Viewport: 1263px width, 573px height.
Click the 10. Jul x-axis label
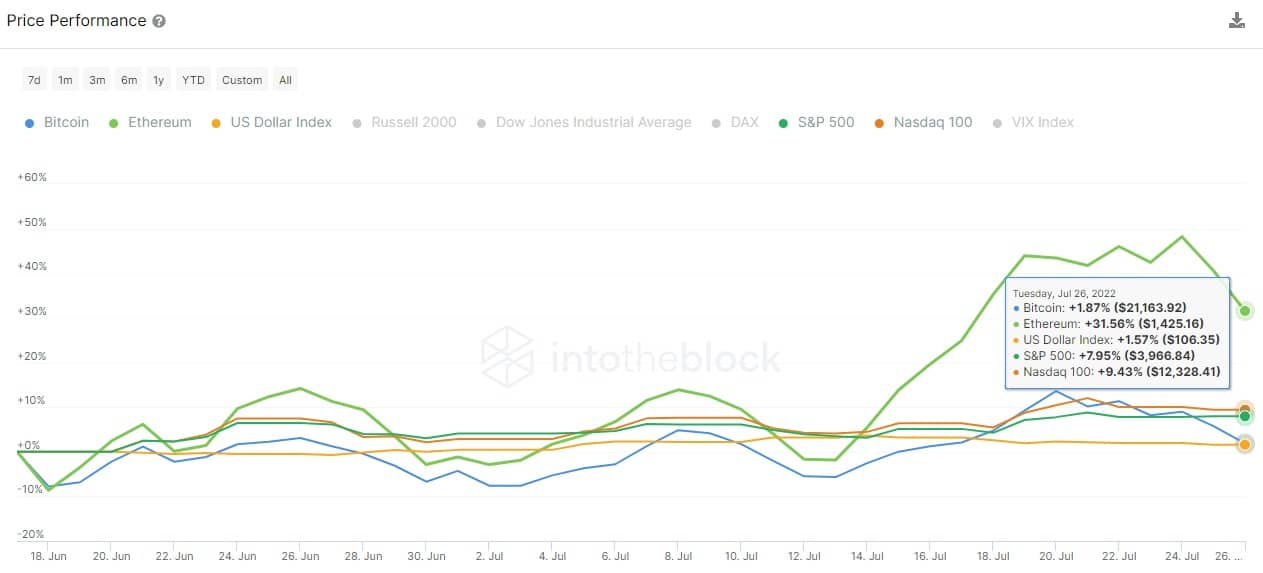(x=741, y=556)
